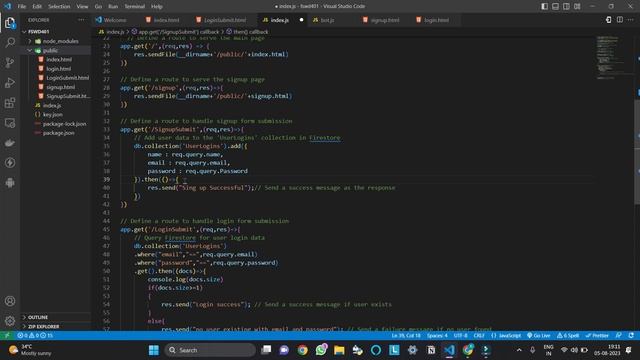
Task: Open editor more actions ellipsis
Action: click(x=631, y=20)
